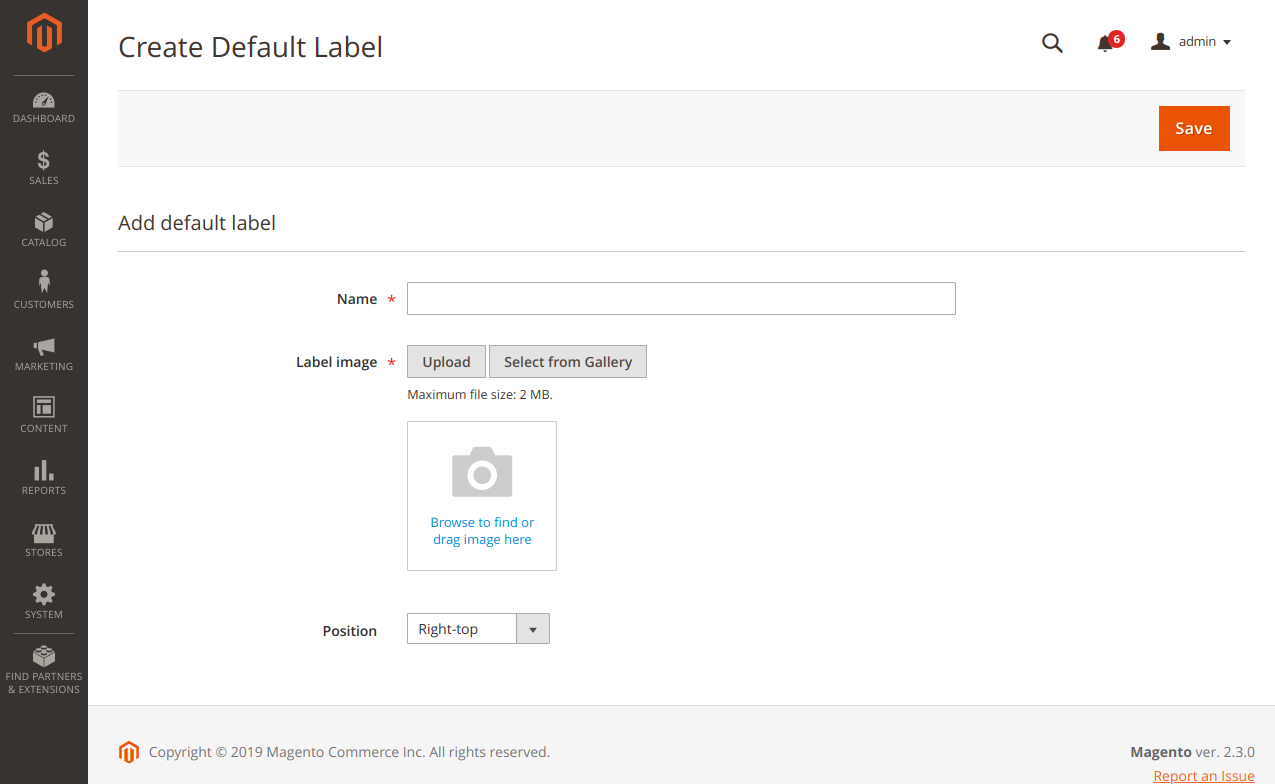This screenshot has height=784, width=1275.
Task: Click the admin user avatar icon
Action: (1160, 42)
